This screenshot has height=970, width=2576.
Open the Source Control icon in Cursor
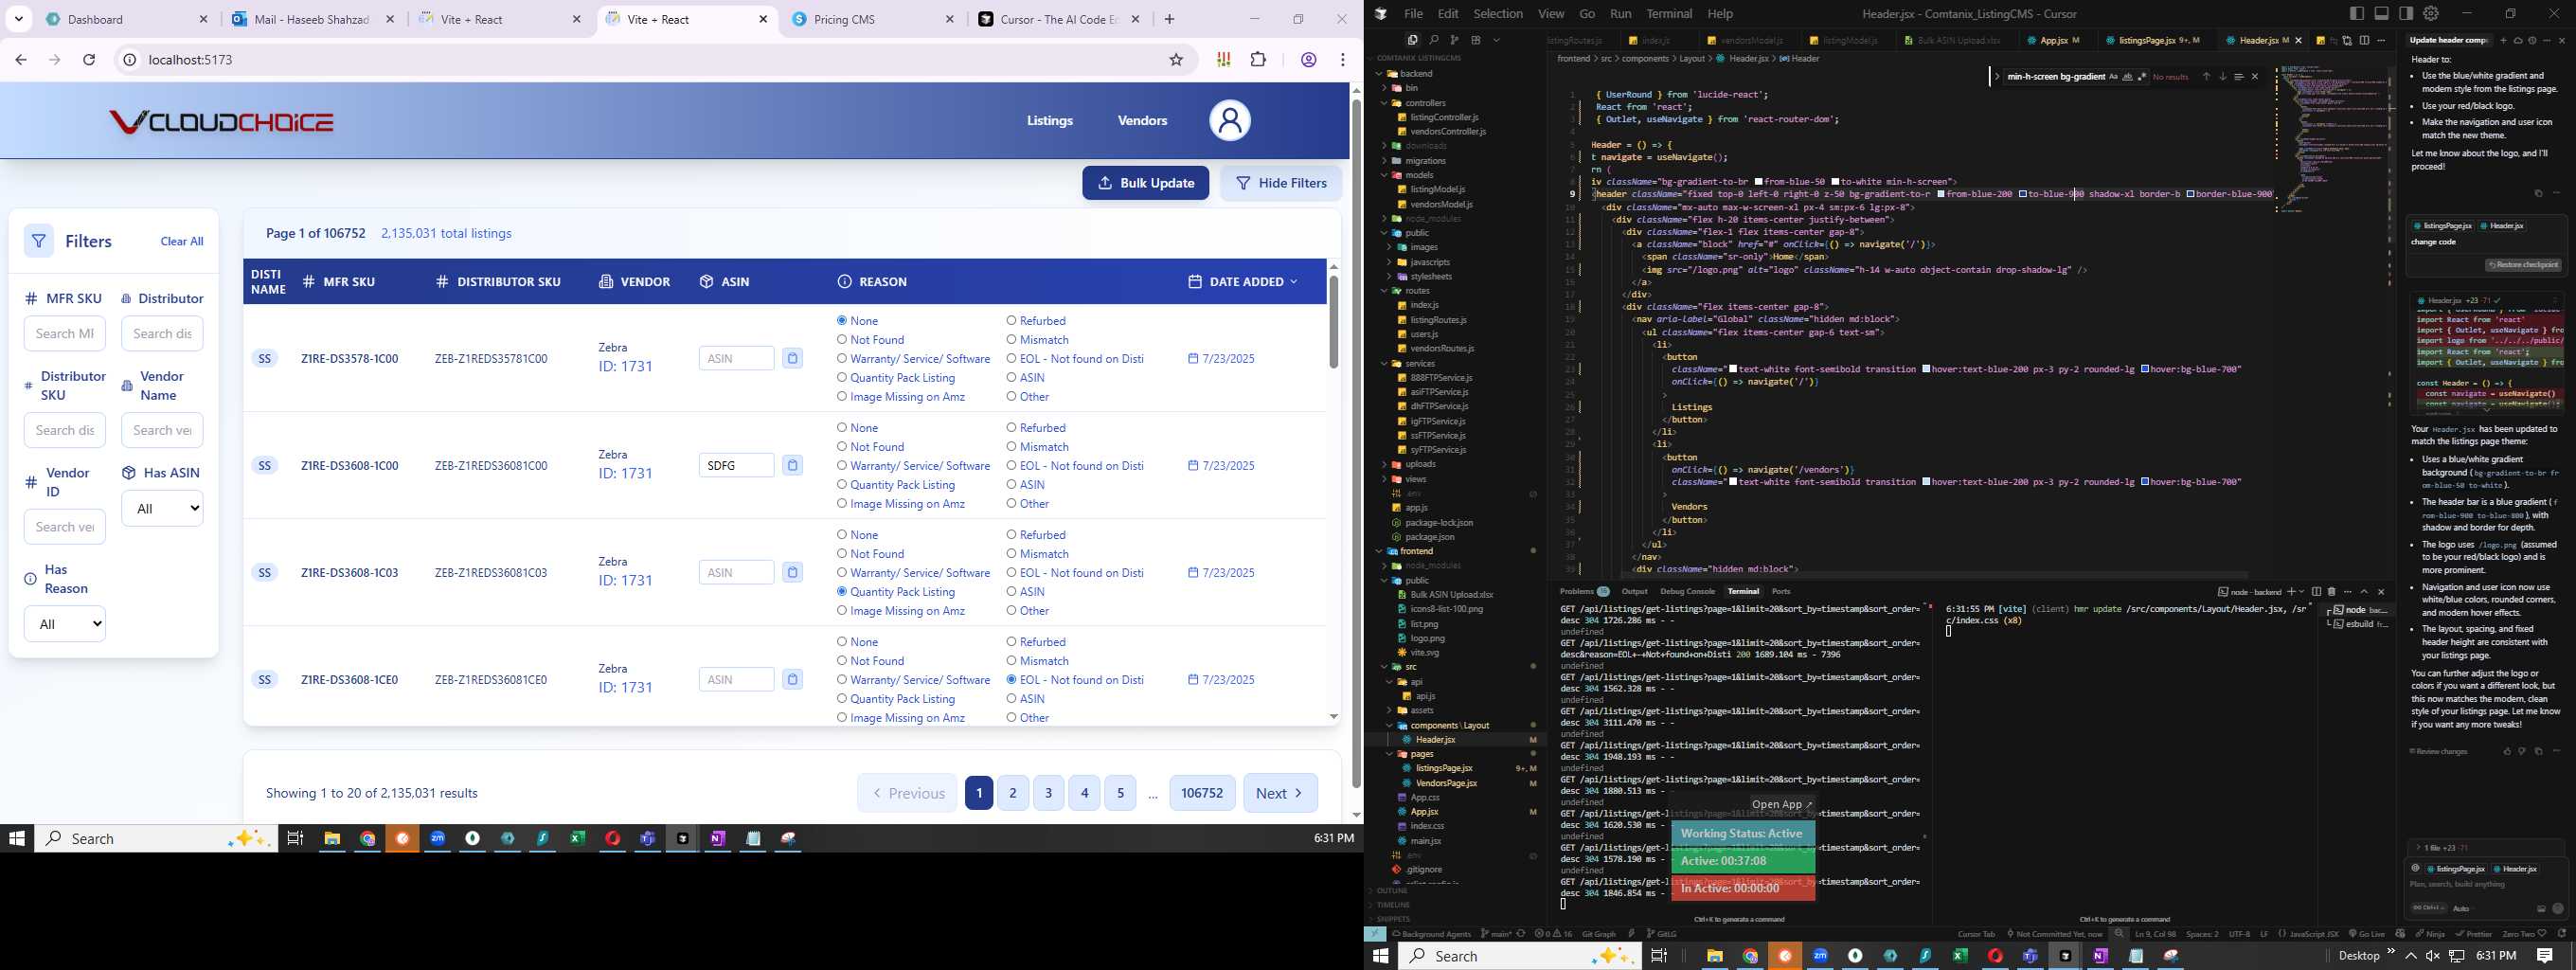(1454, 40)
